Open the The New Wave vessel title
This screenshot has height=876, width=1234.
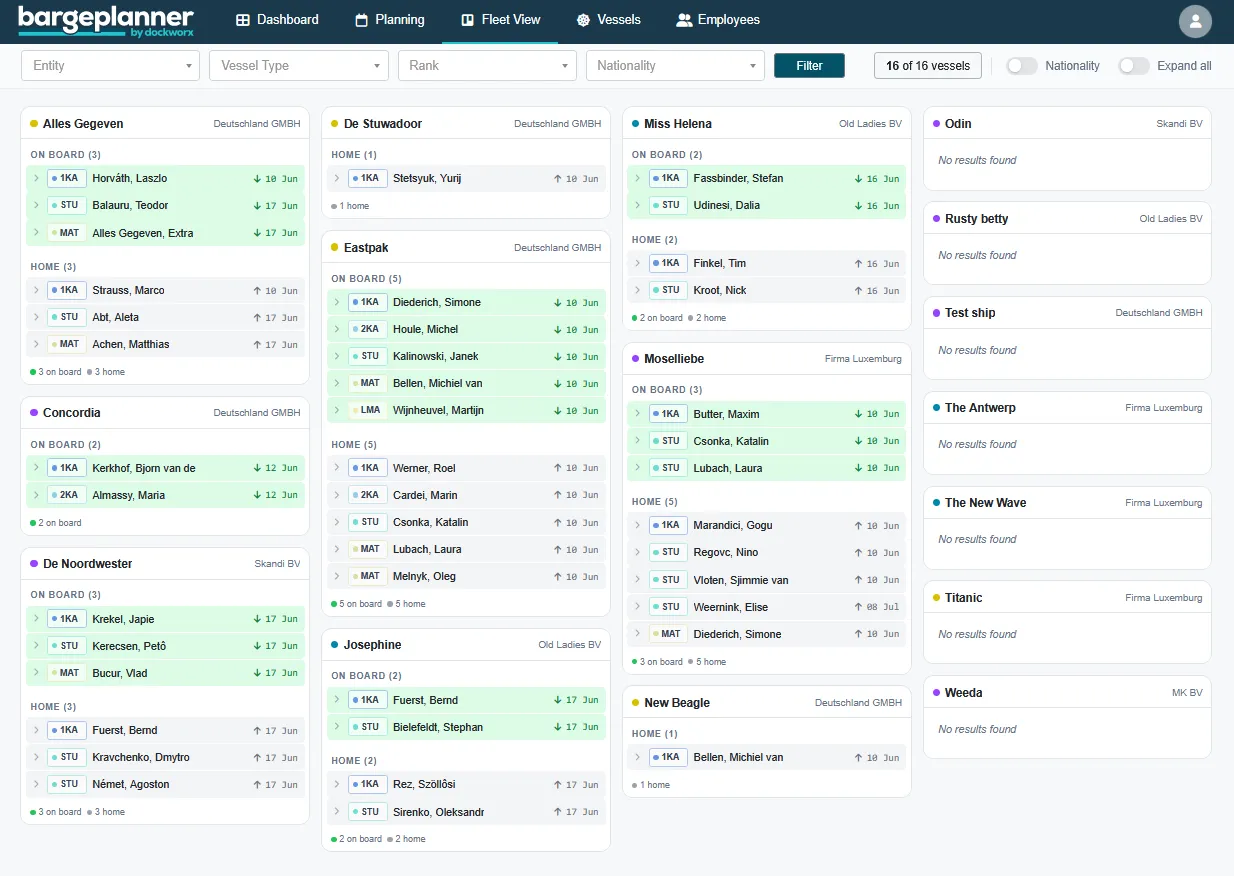click(986, 503)
